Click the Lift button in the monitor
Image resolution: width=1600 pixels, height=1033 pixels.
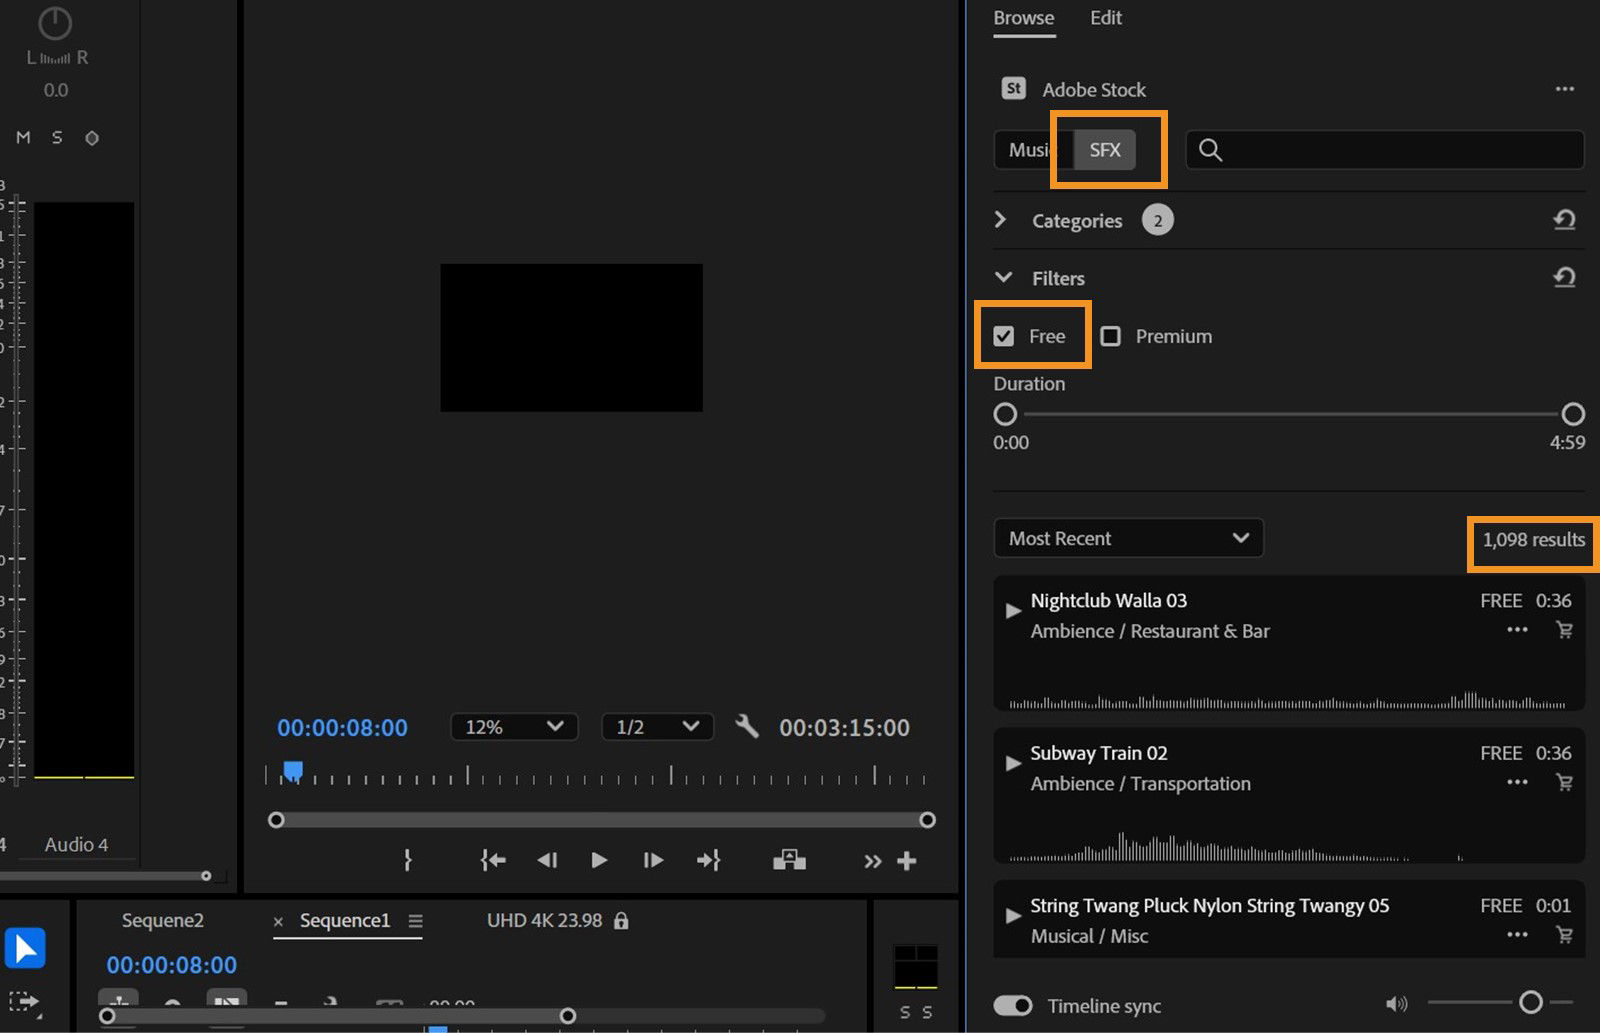(789, 860)
